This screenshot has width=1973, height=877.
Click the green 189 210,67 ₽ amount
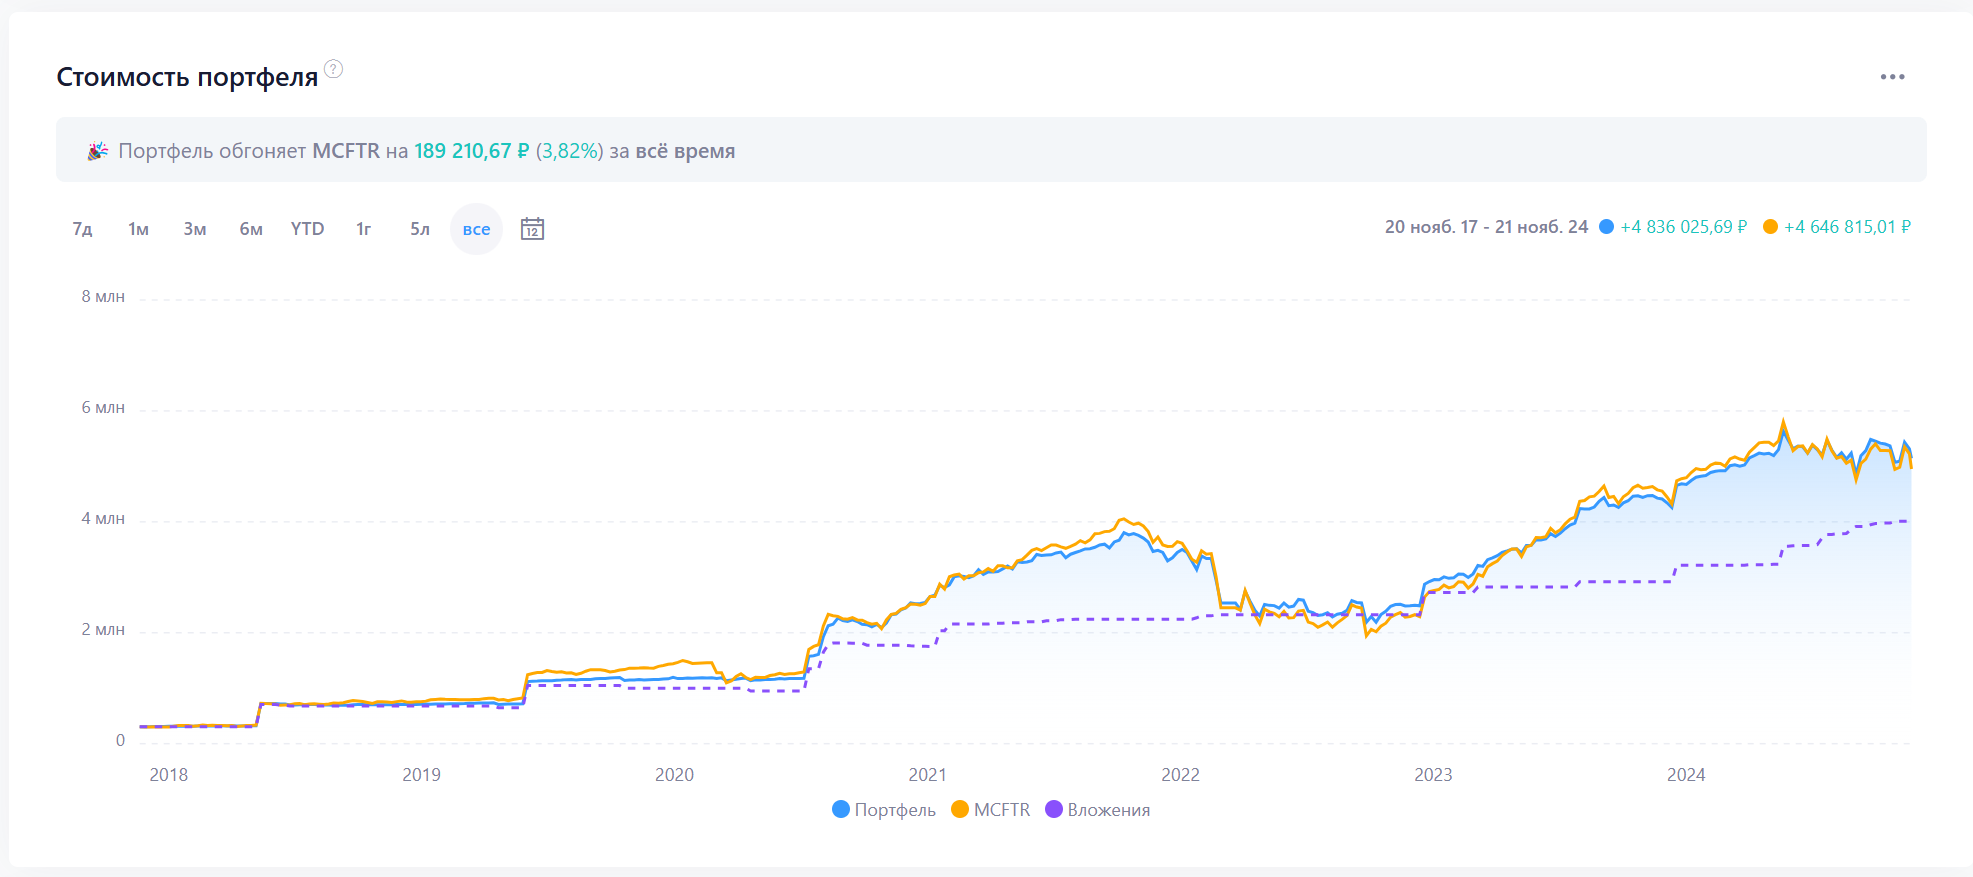tap(471, 151)
